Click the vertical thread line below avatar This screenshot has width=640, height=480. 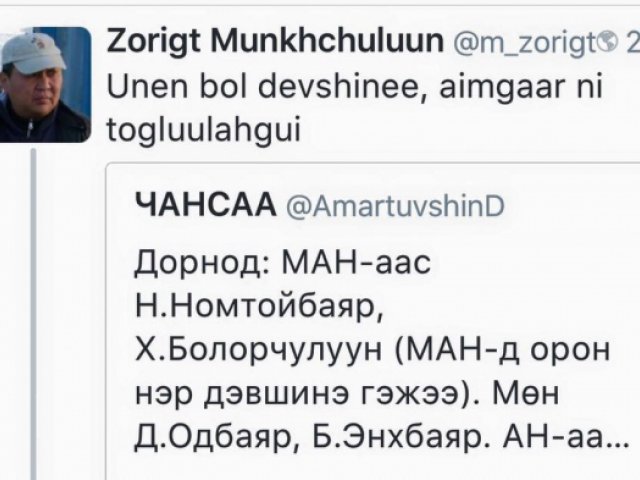click(33, 314)
